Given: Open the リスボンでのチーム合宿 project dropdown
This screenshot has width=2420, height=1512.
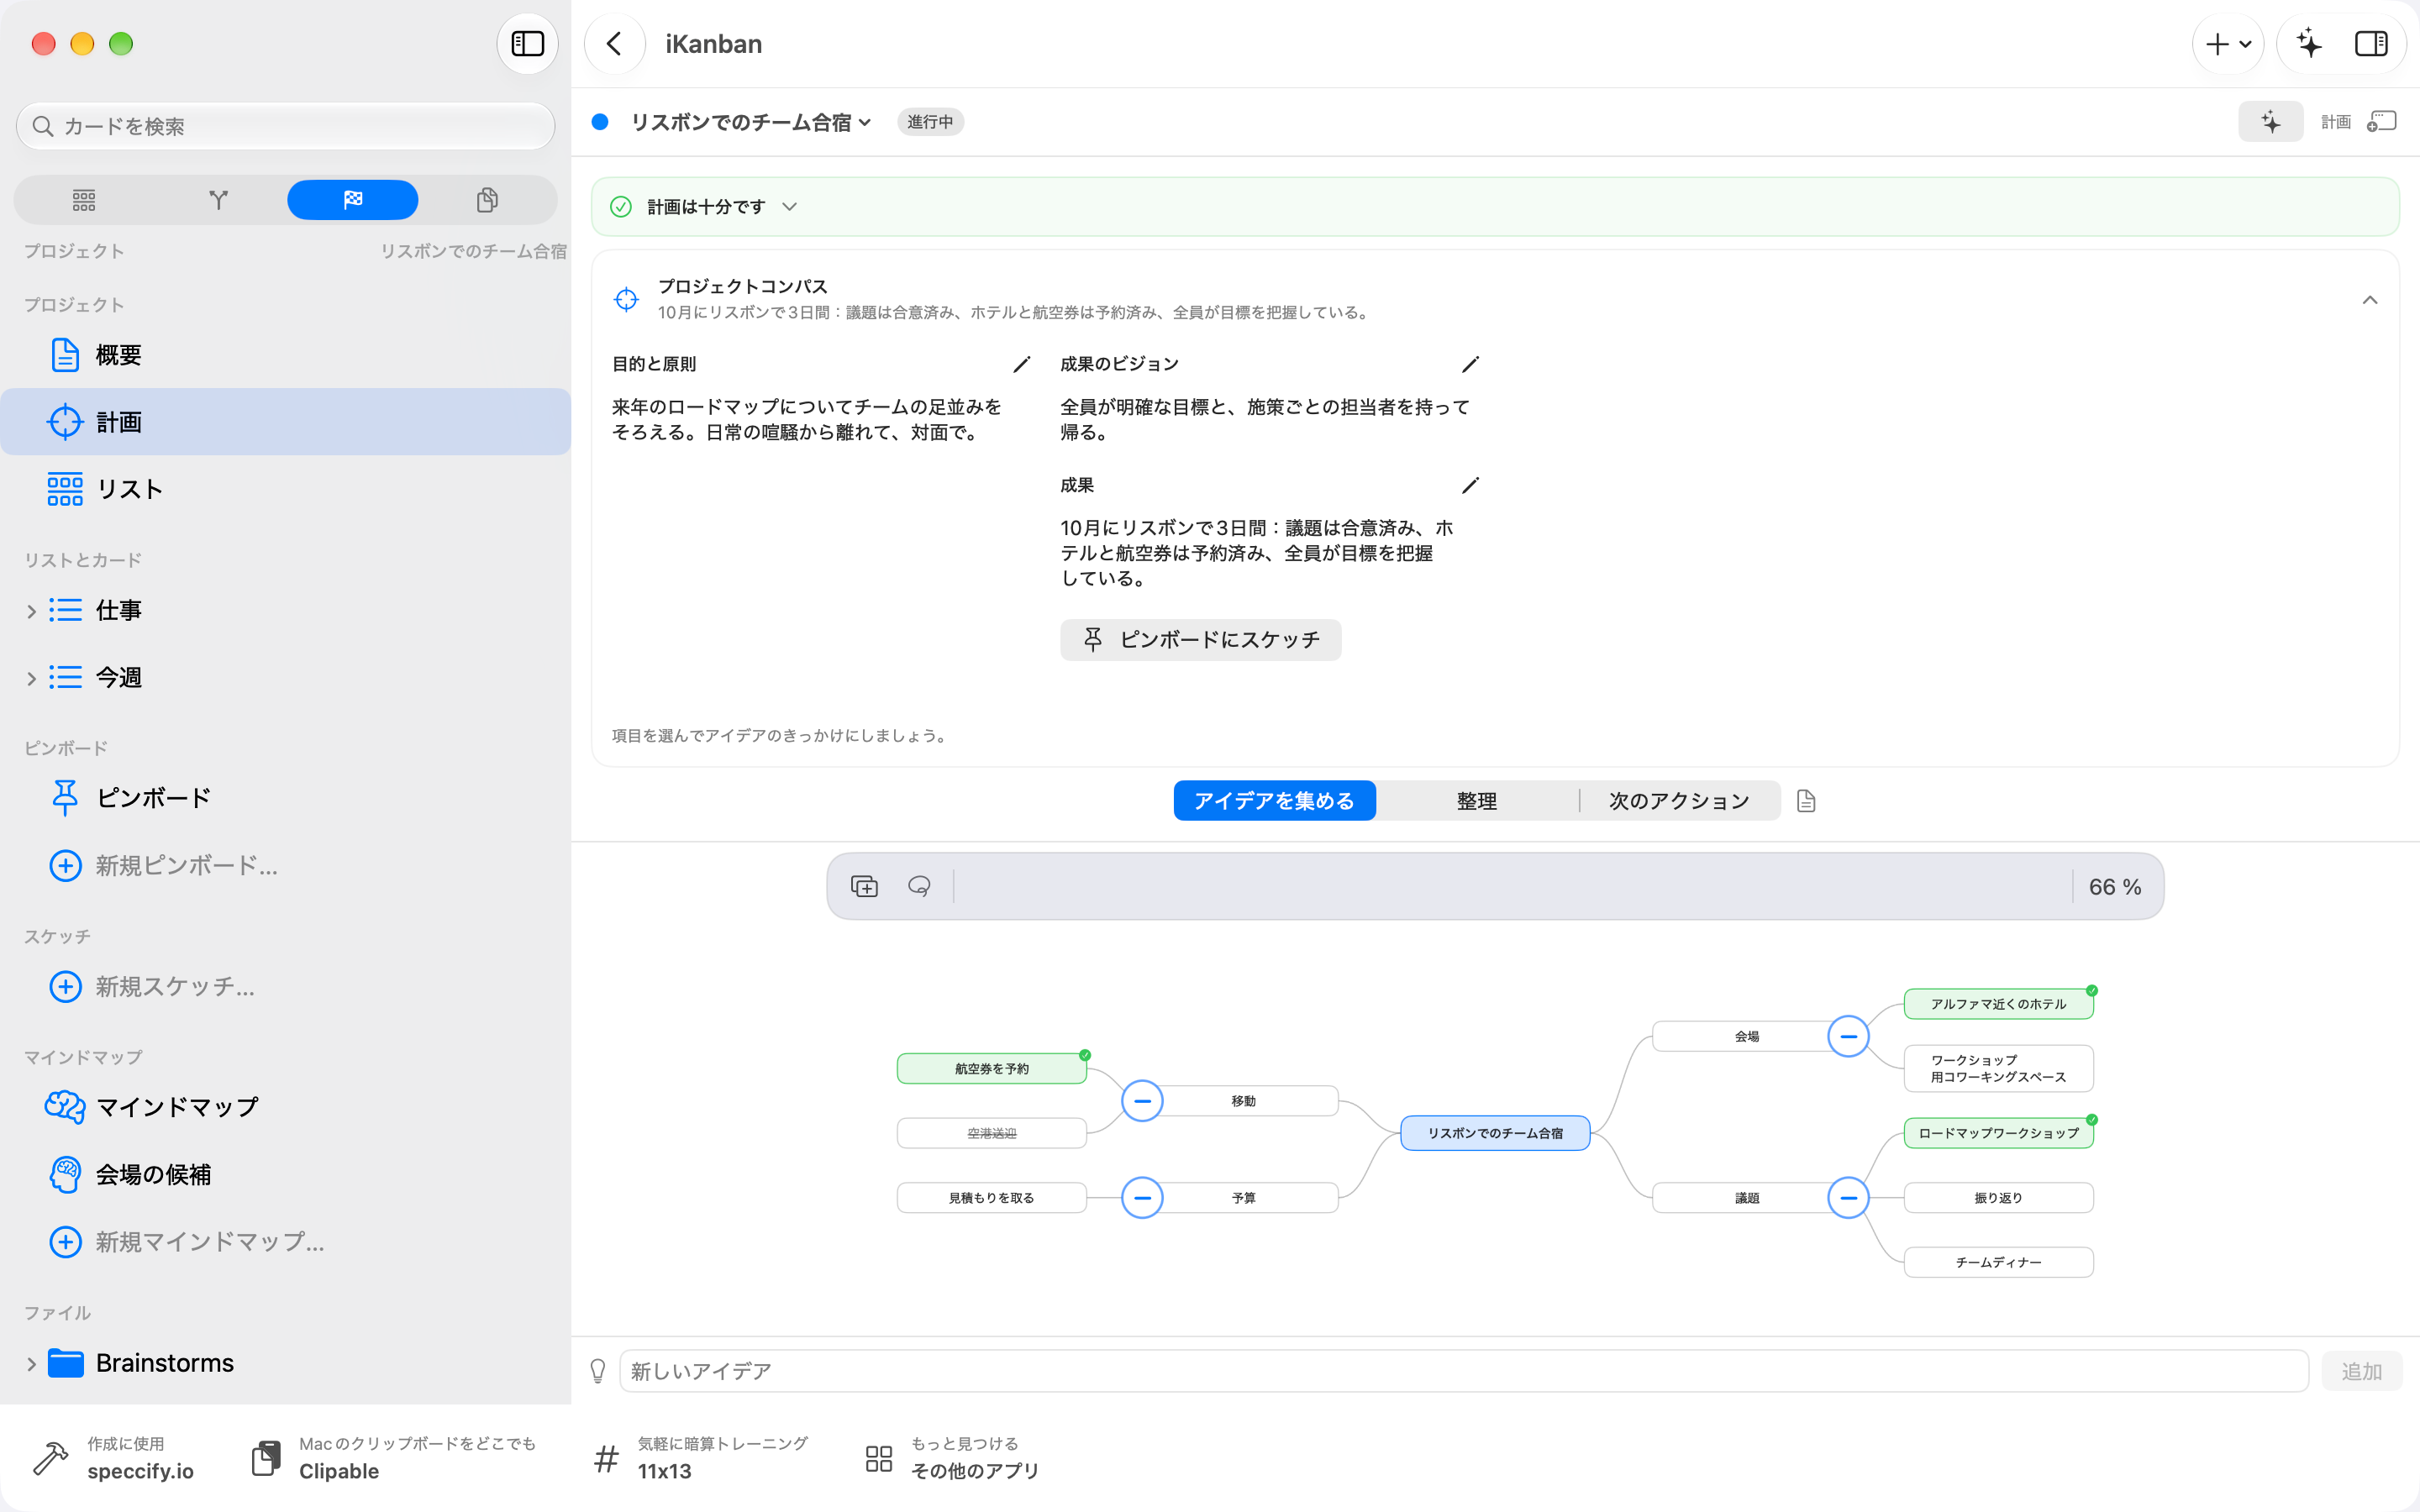Looking at the screenshot, I should click(x=750, y=122).
